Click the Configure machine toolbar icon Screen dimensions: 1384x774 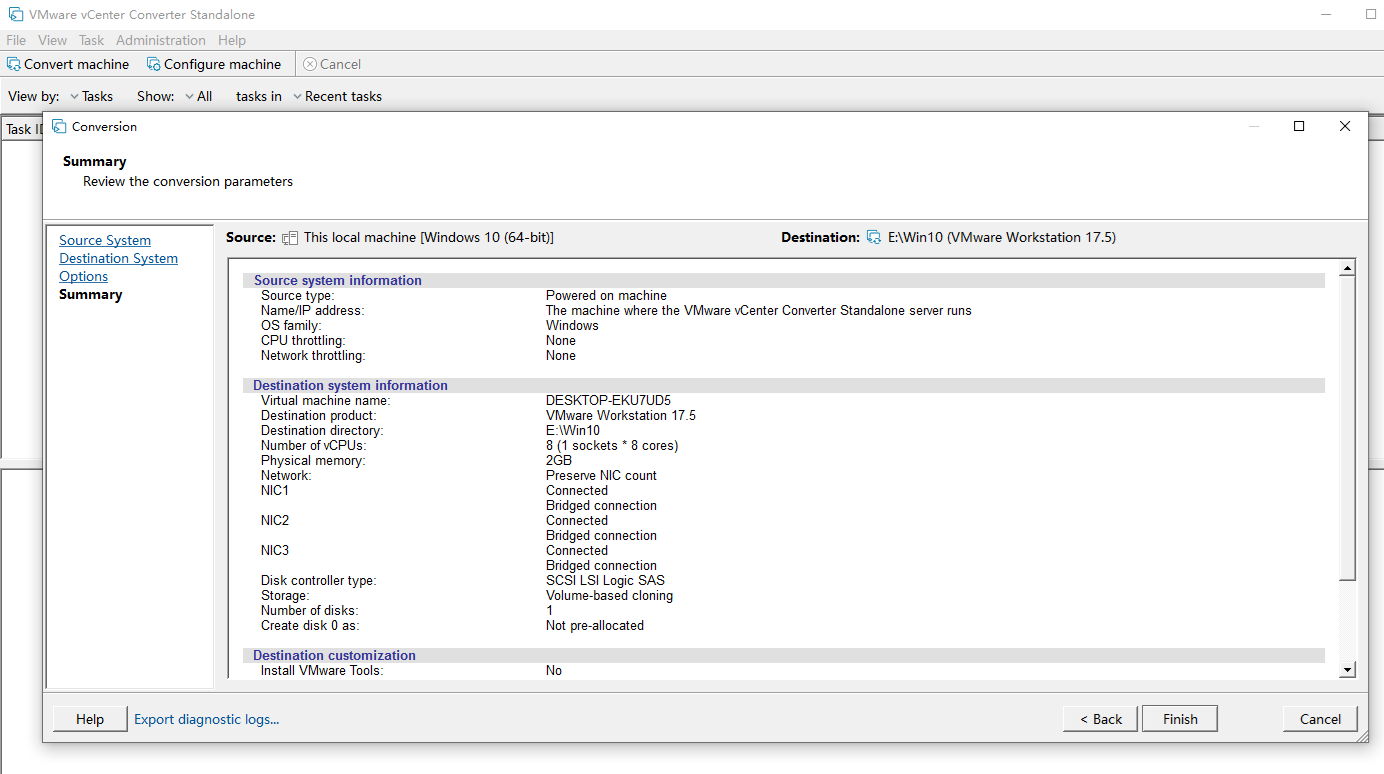pyautogui.click(x=154, y=64)
